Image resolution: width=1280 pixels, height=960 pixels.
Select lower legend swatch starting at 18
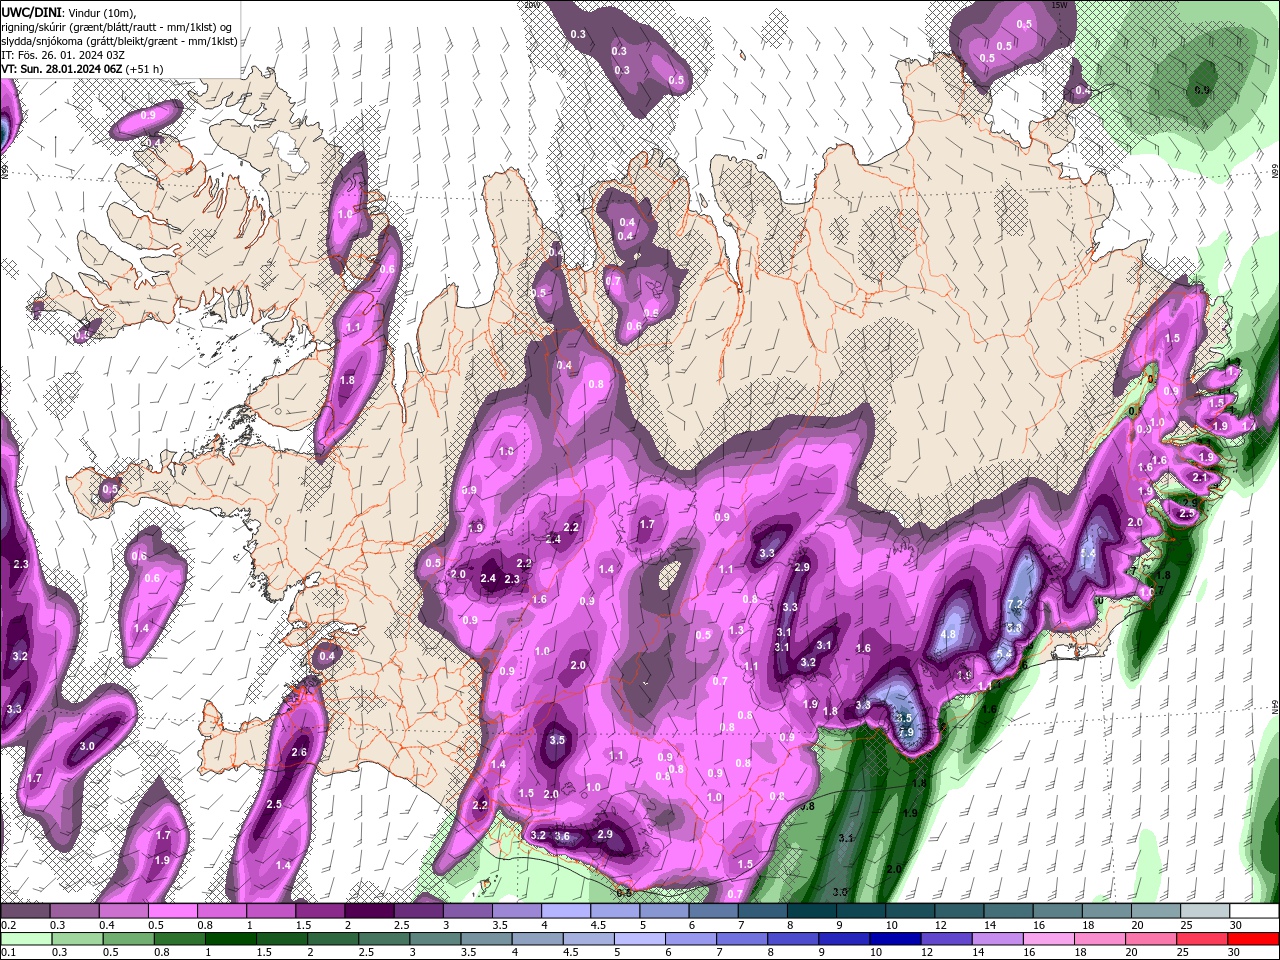click(x=1098, y=939)
